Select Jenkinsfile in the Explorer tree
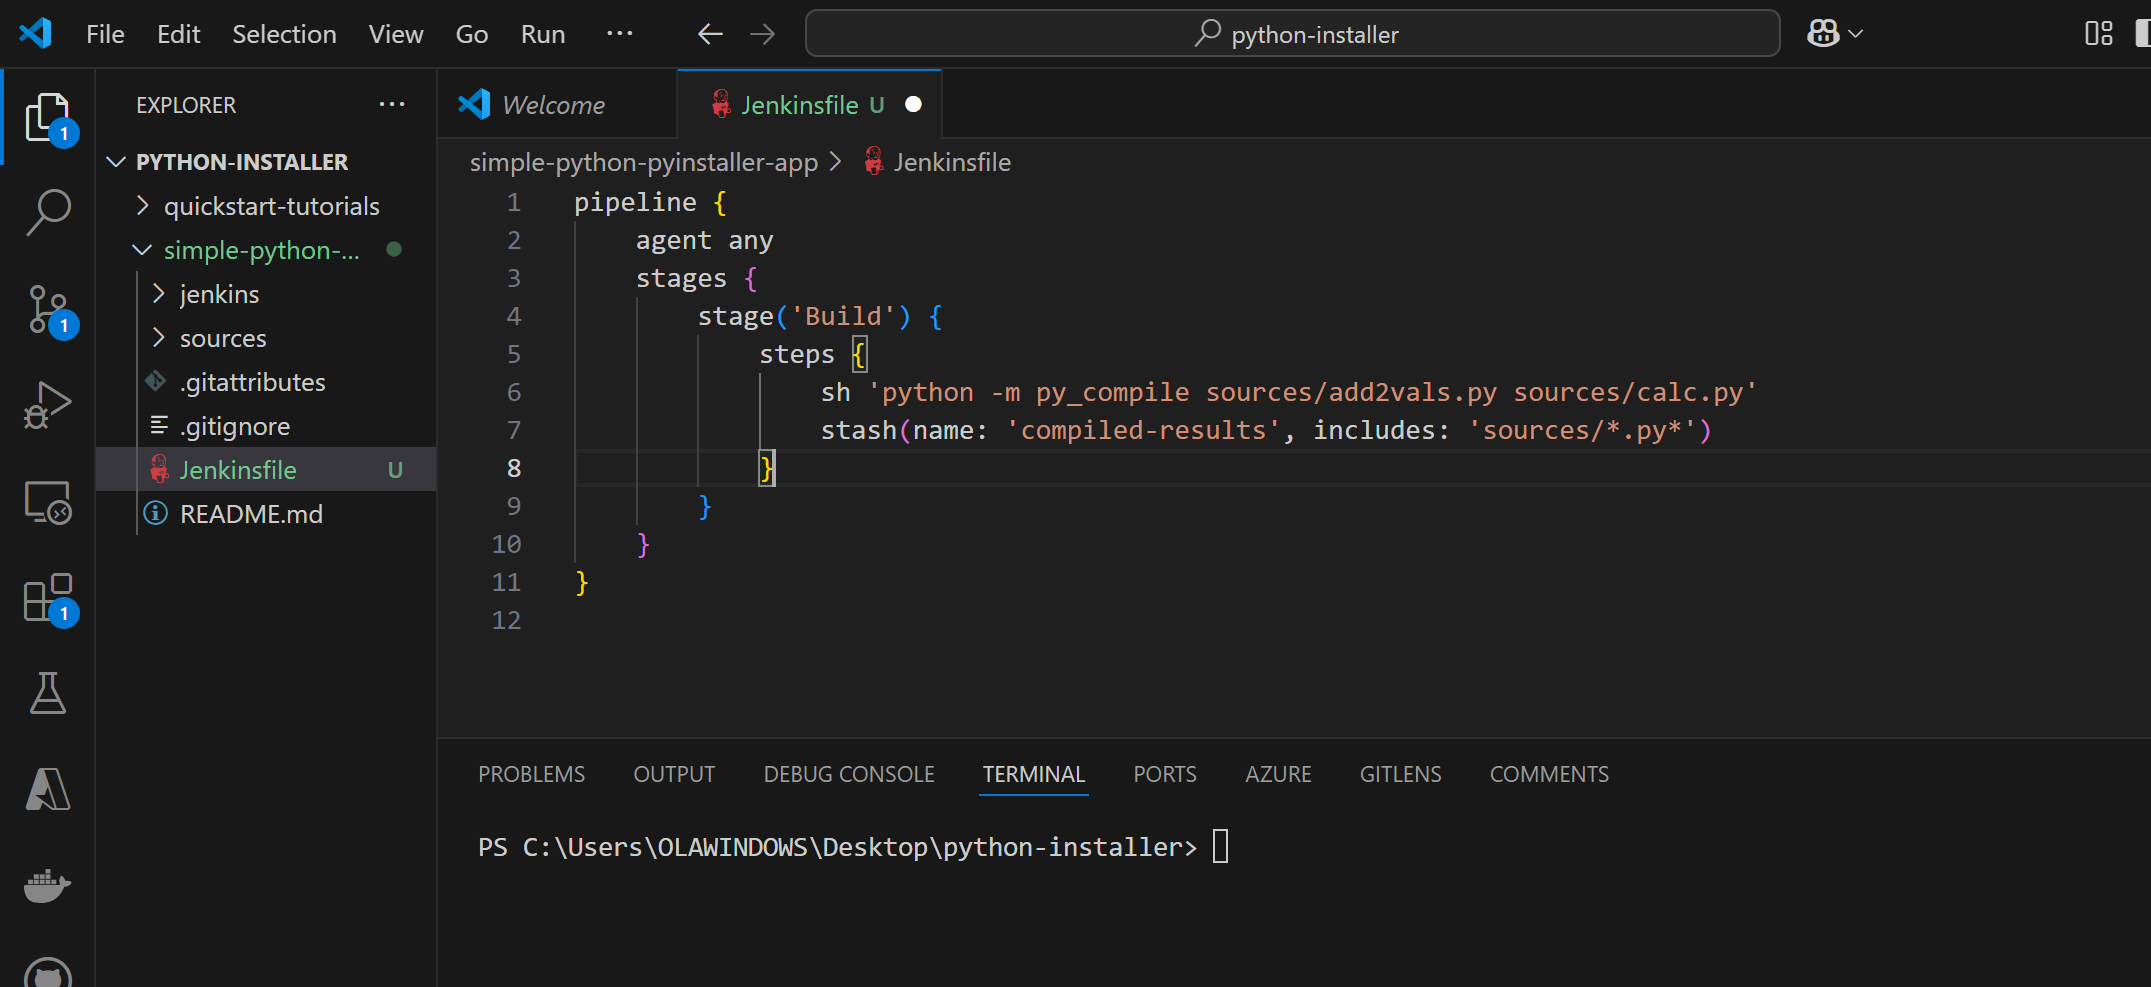Image resolution: width=2151 pixels, height=987 pixels. click(266, 470)
